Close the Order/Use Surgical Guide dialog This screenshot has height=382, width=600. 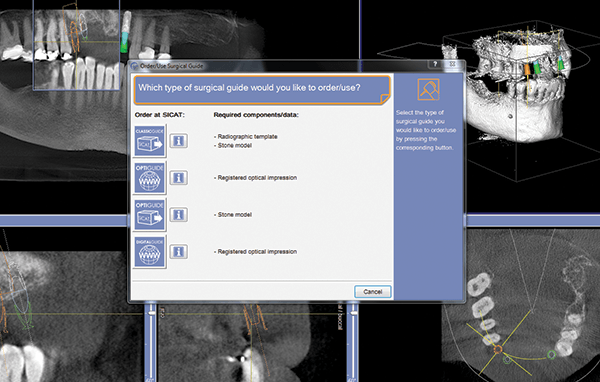click(452, 65)
